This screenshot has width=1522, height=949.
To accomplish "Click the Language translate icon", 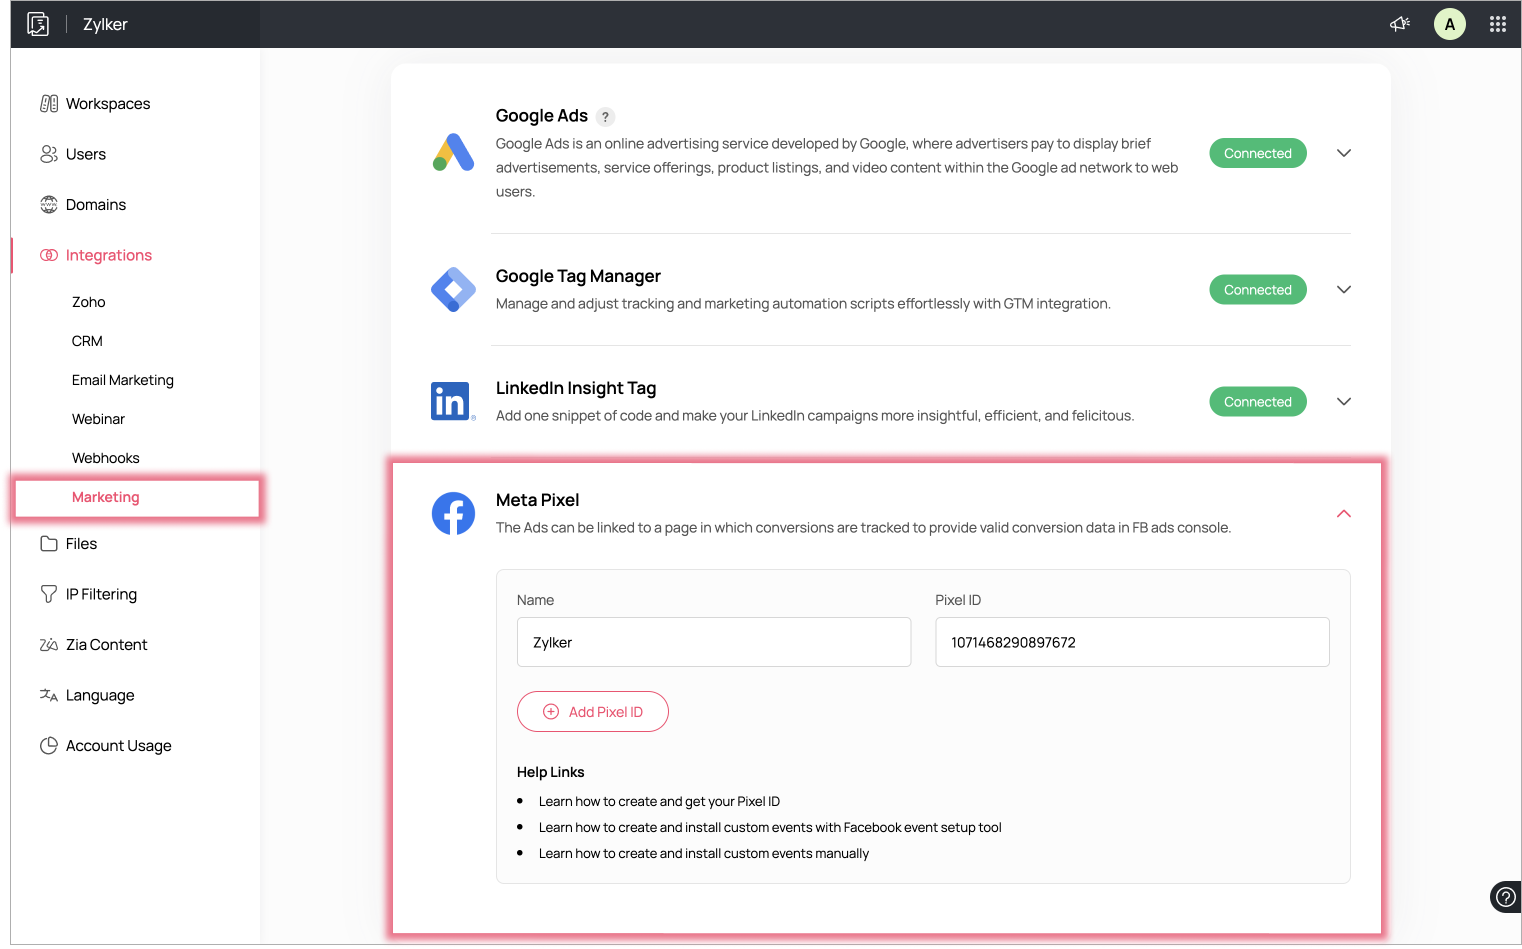I will (x=49, y=695).
